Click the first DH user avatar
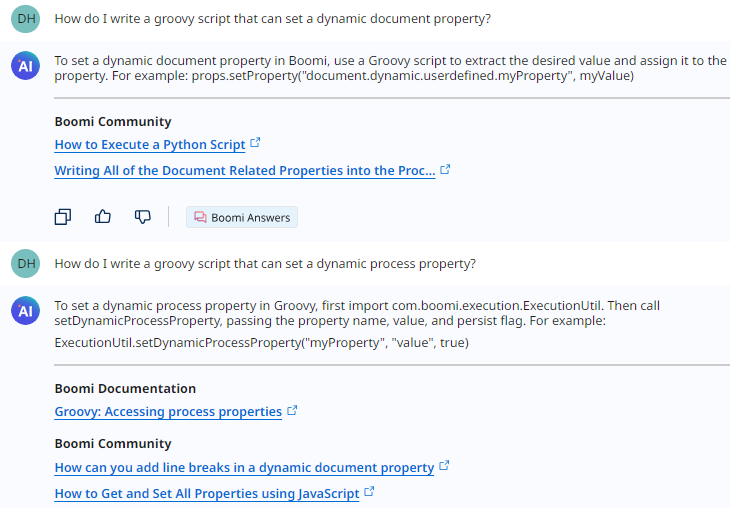730x508 pixels. coord(25,19)
